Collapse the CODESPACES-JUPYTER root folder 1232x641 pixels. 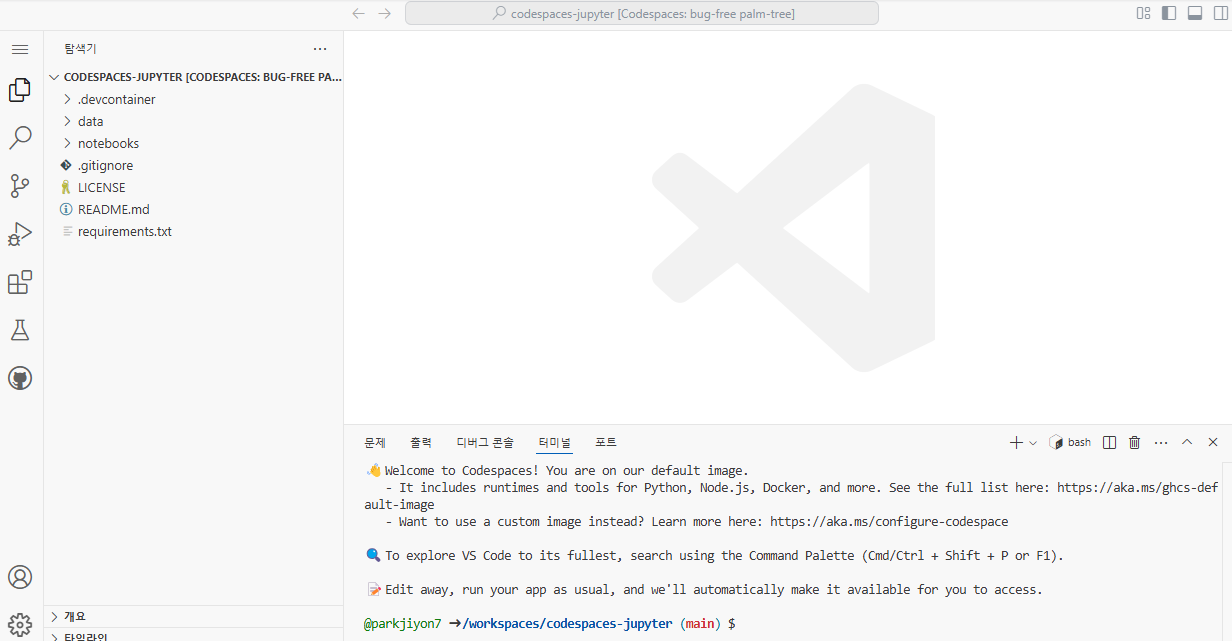click(194, 77)
